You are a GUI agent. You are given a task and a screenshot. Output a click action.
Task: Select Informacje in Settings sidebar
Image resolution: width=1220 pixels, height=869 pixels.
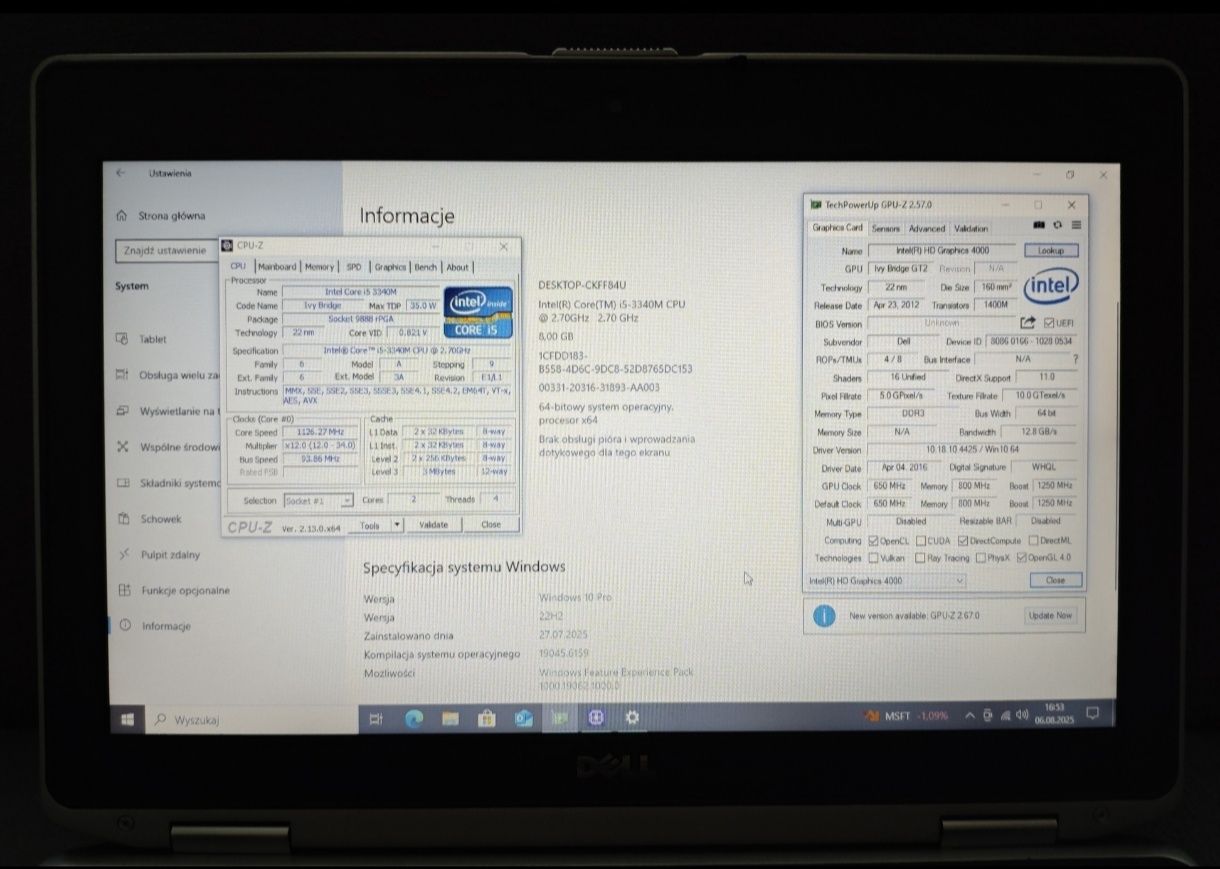pyautogui.click(x=154, y=626)
